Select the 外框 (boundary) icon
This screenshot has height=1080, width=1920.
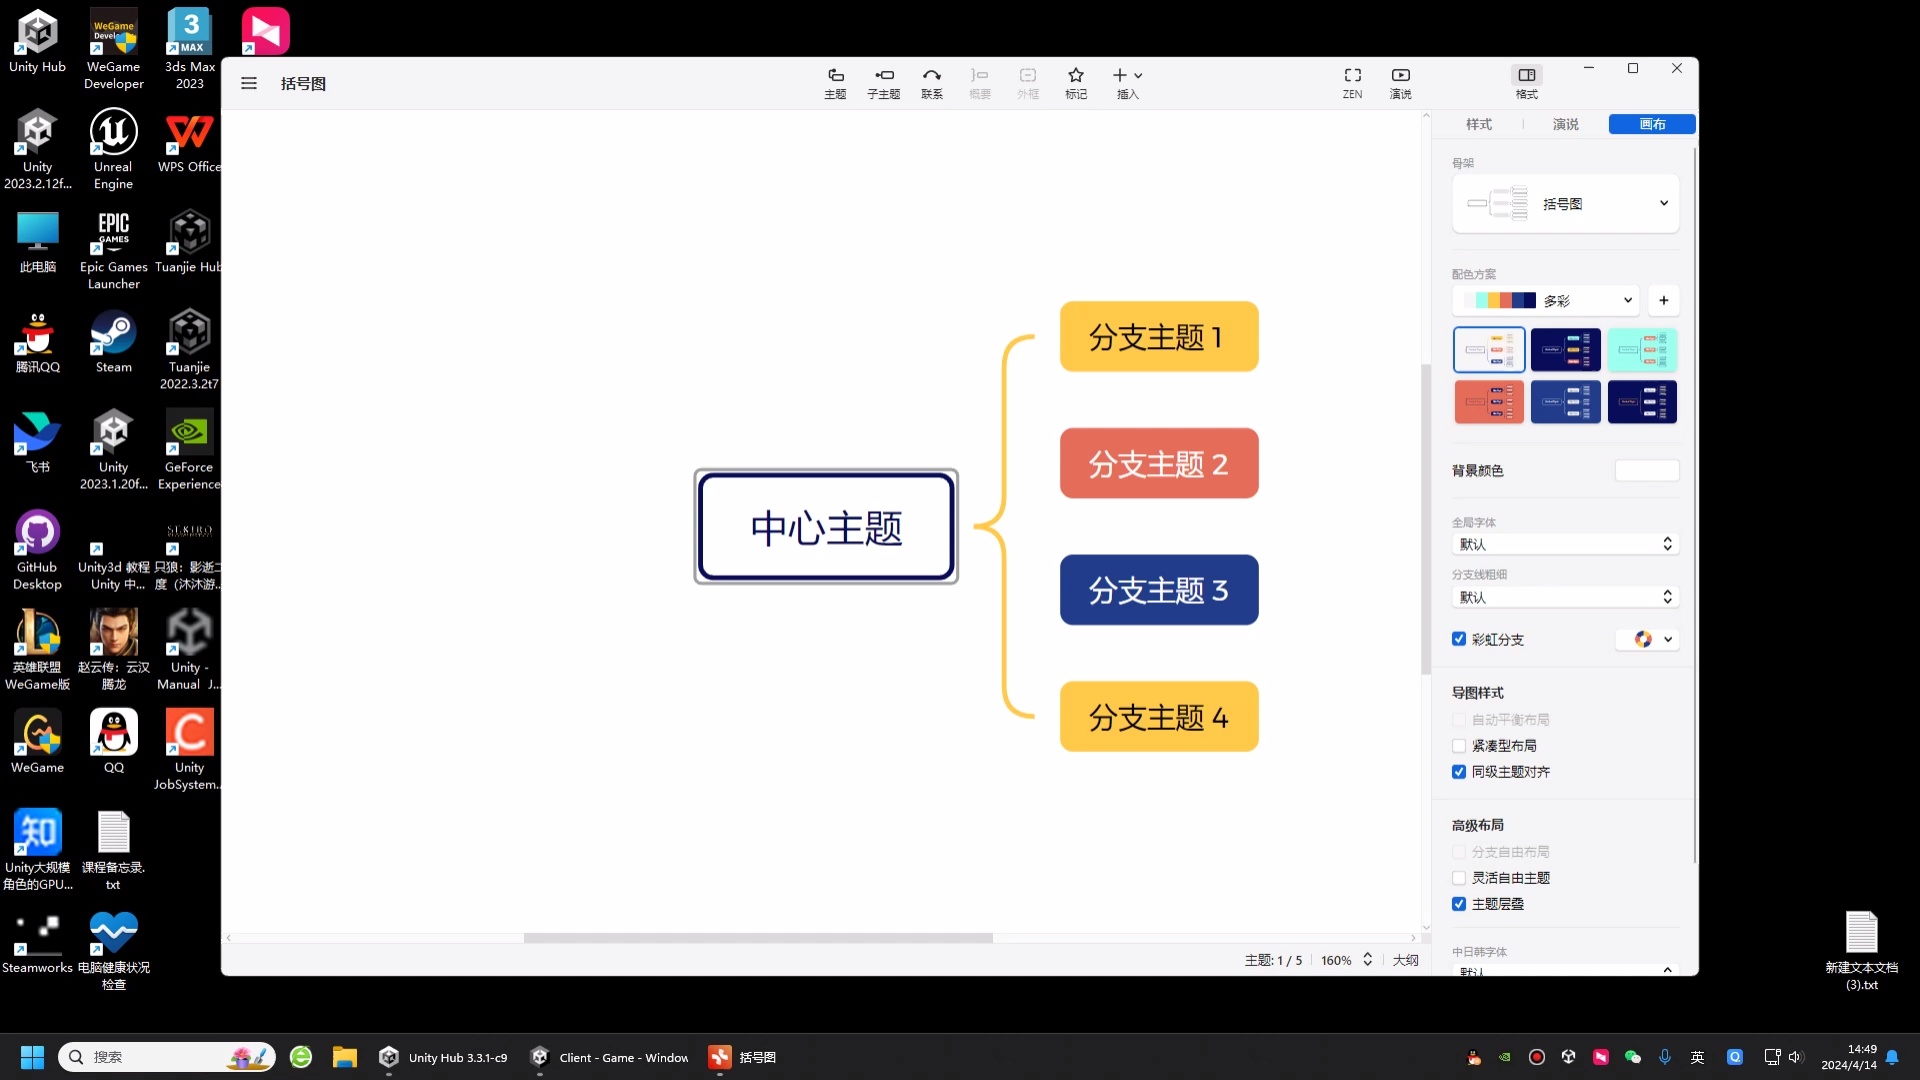1028,82
